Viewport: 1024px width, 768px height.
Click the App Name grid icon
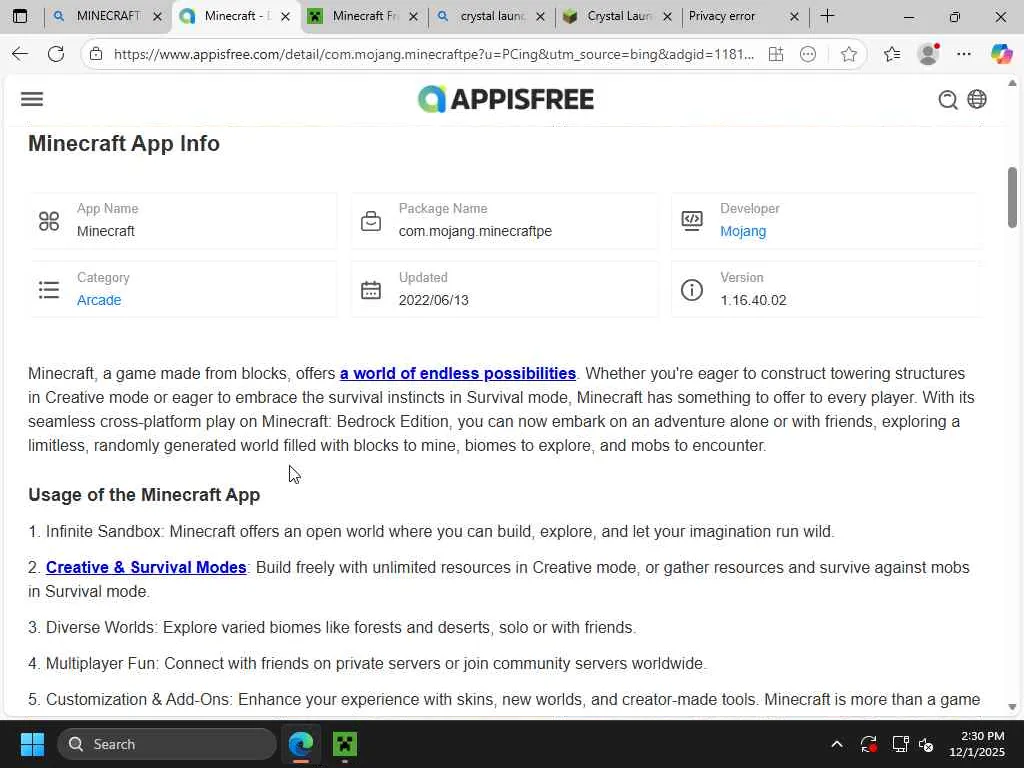49,221
